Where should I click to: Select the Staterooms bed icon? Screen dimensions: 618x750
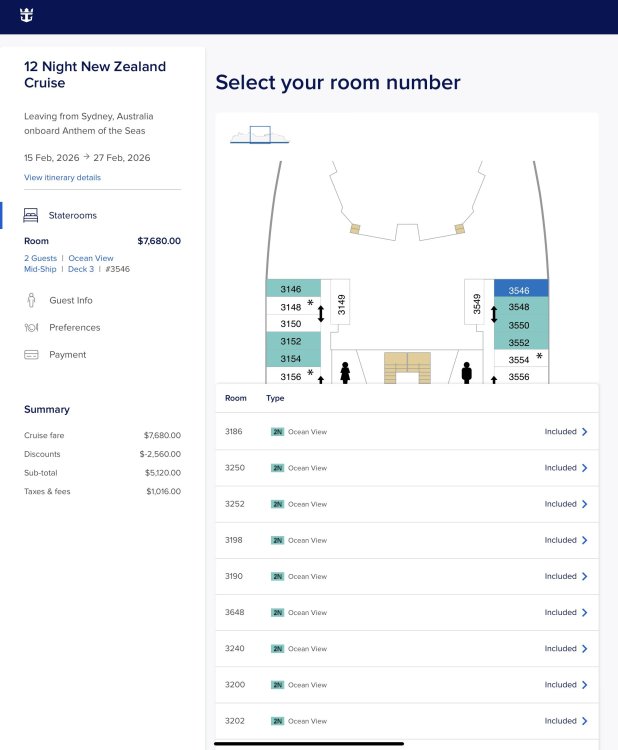(31, 215)
